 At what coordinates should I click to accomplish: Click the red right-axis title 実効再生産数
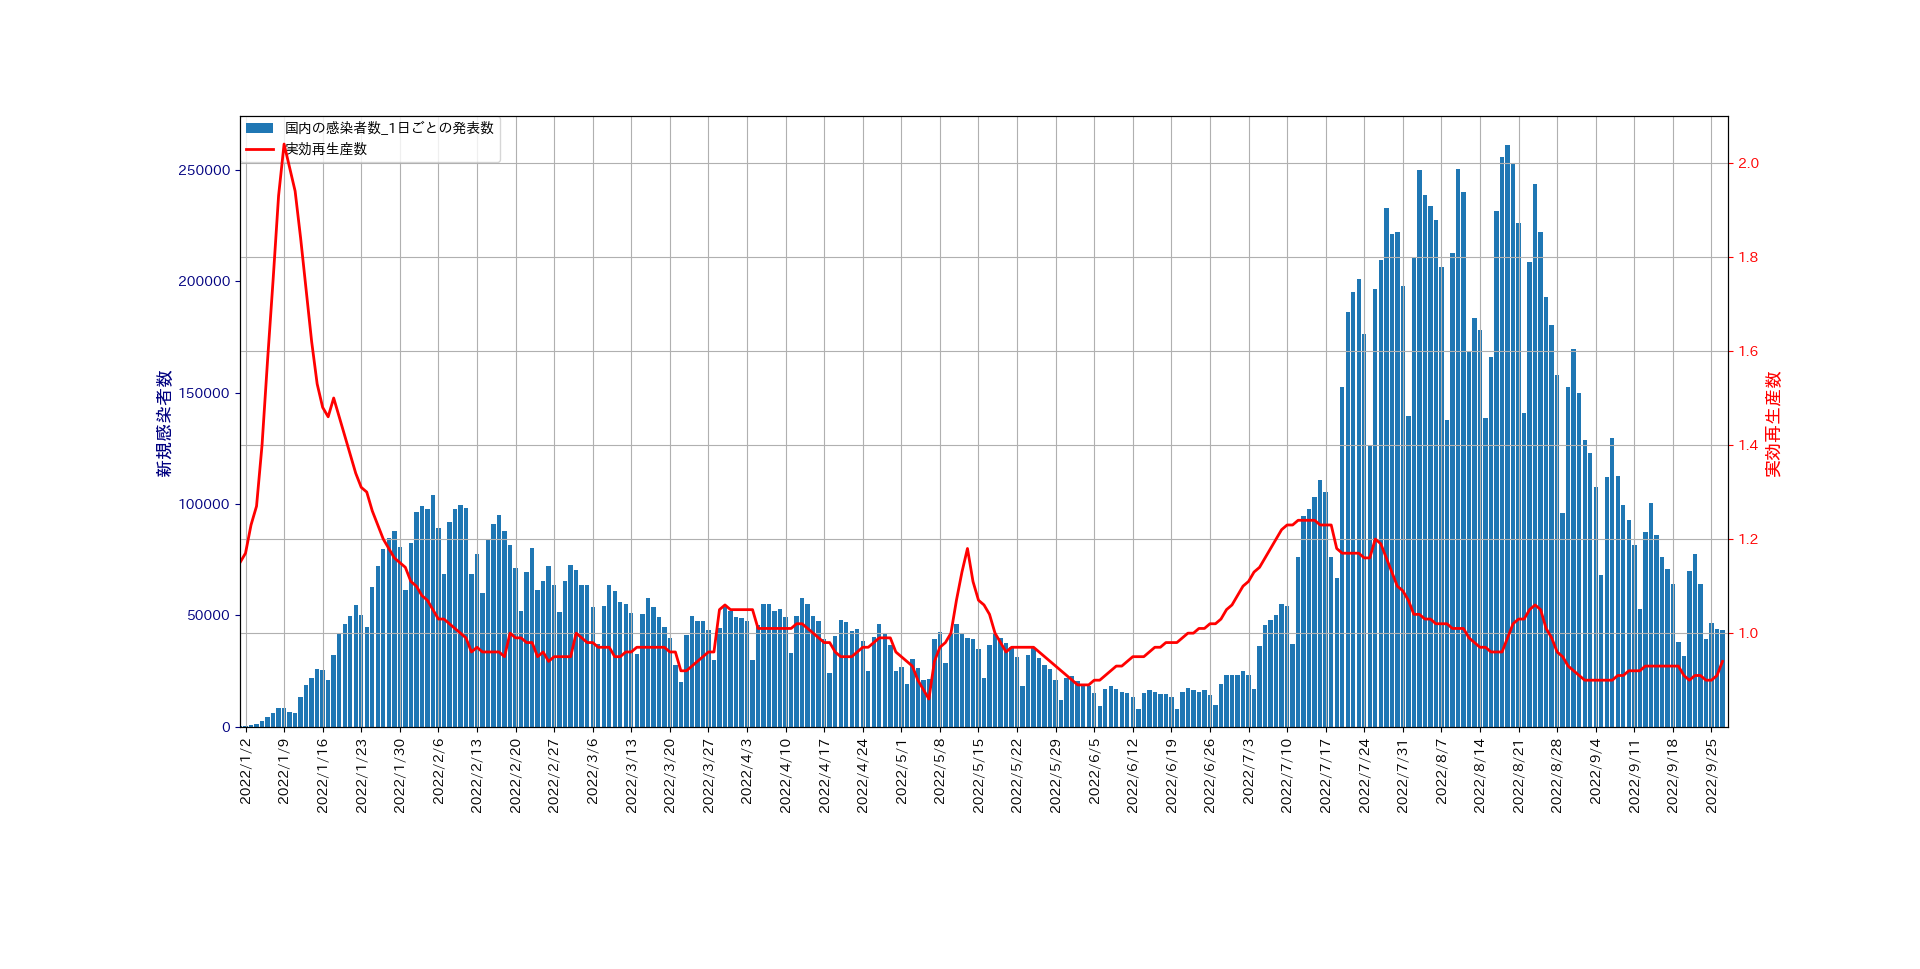pos(1773,424)
